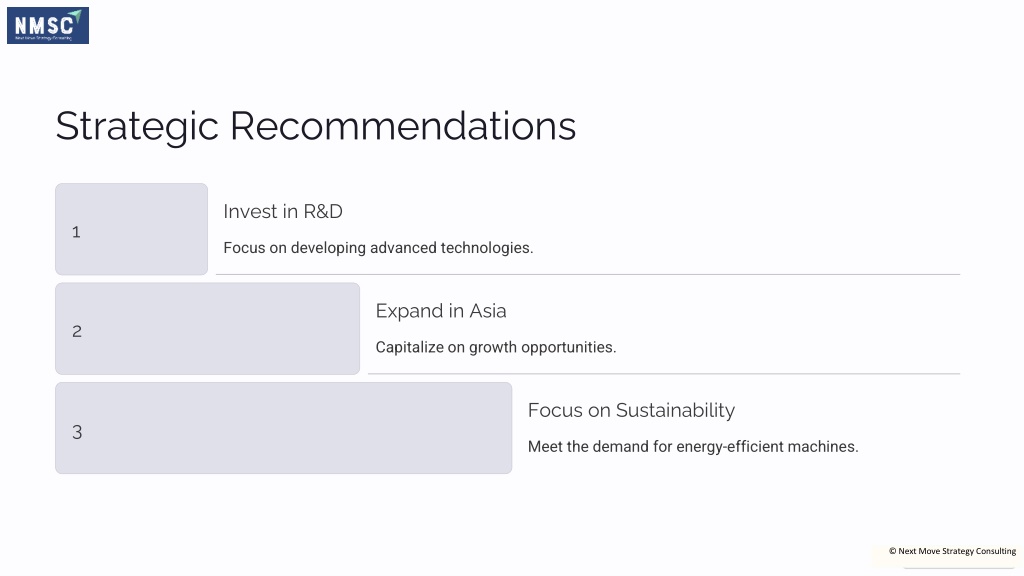Click 'Capitalize on growth opportunities' text
Viewport: 1024px width, 576px height.
496,347
